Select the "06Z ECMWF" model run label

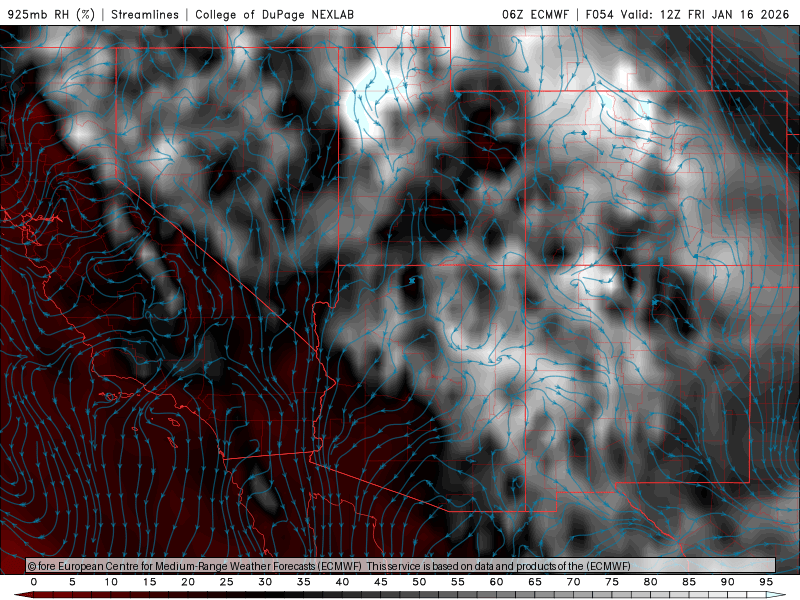pyautogui.click(x=535, y=14)
